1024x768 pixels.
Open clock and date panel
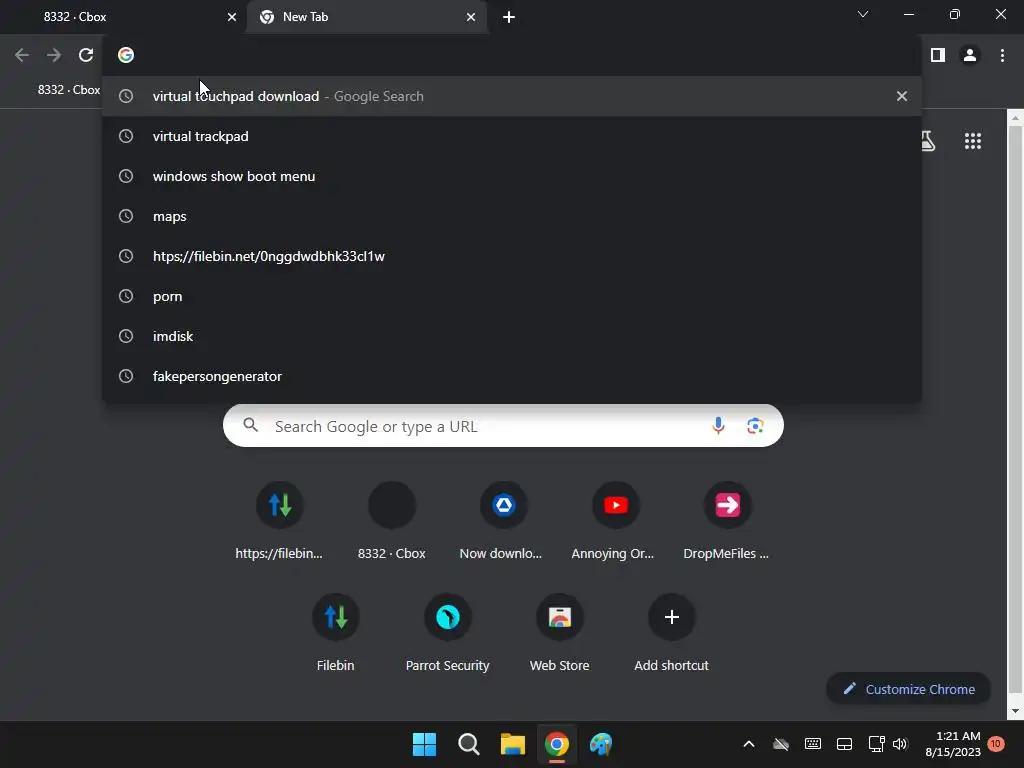(x=953, y=744)
